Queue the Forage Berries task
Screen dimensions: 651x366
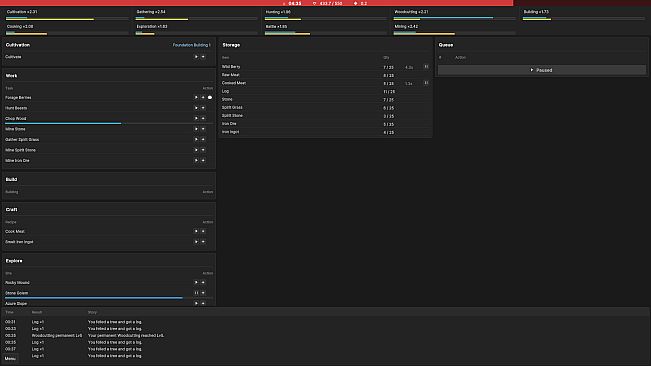point(203,98)
